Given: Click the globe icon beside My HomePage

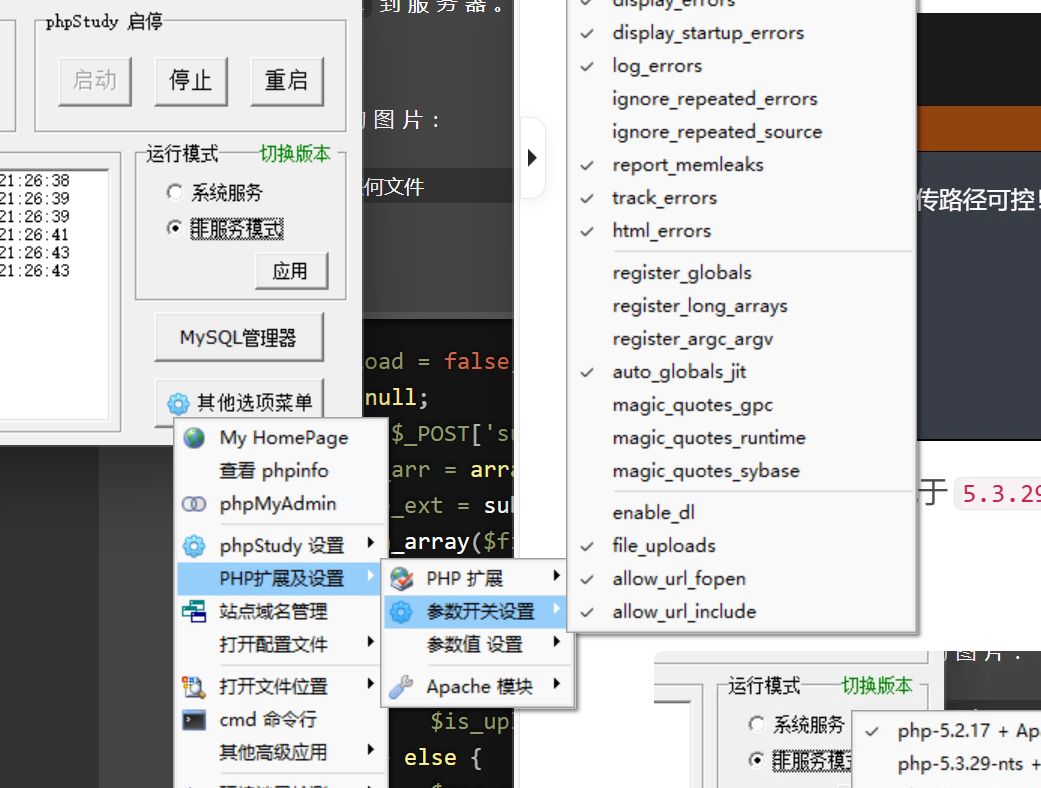Looking at the screenshot, I should click(194, 438).
